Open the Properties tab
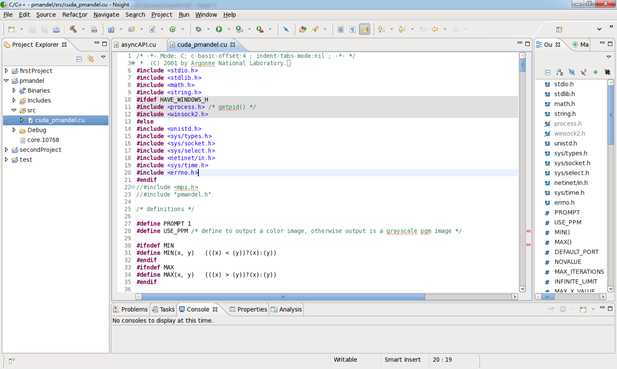The image size is (617, 369). [x=248, y=309]
